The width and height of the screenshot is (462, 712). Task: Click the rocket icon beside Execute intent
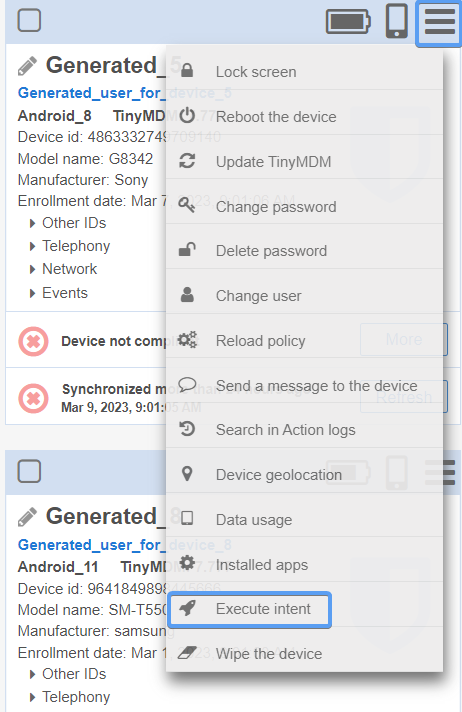coord(187,608)
